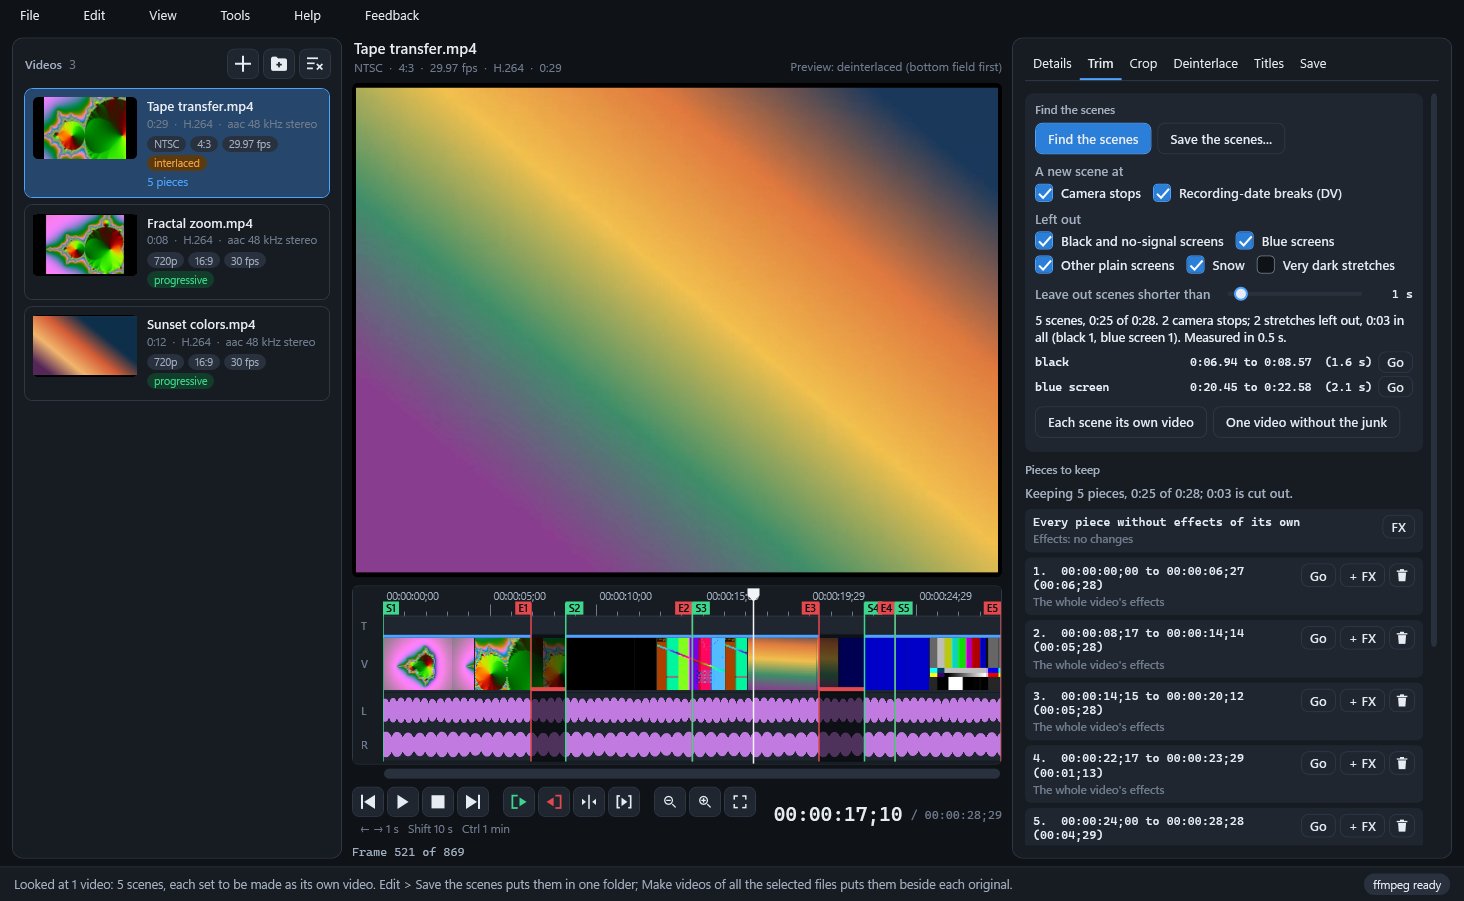Image resolution: width=1464 pixels, height=901 pixels.
Task: Jump to the start of the video
Action: tap(368, 801)
